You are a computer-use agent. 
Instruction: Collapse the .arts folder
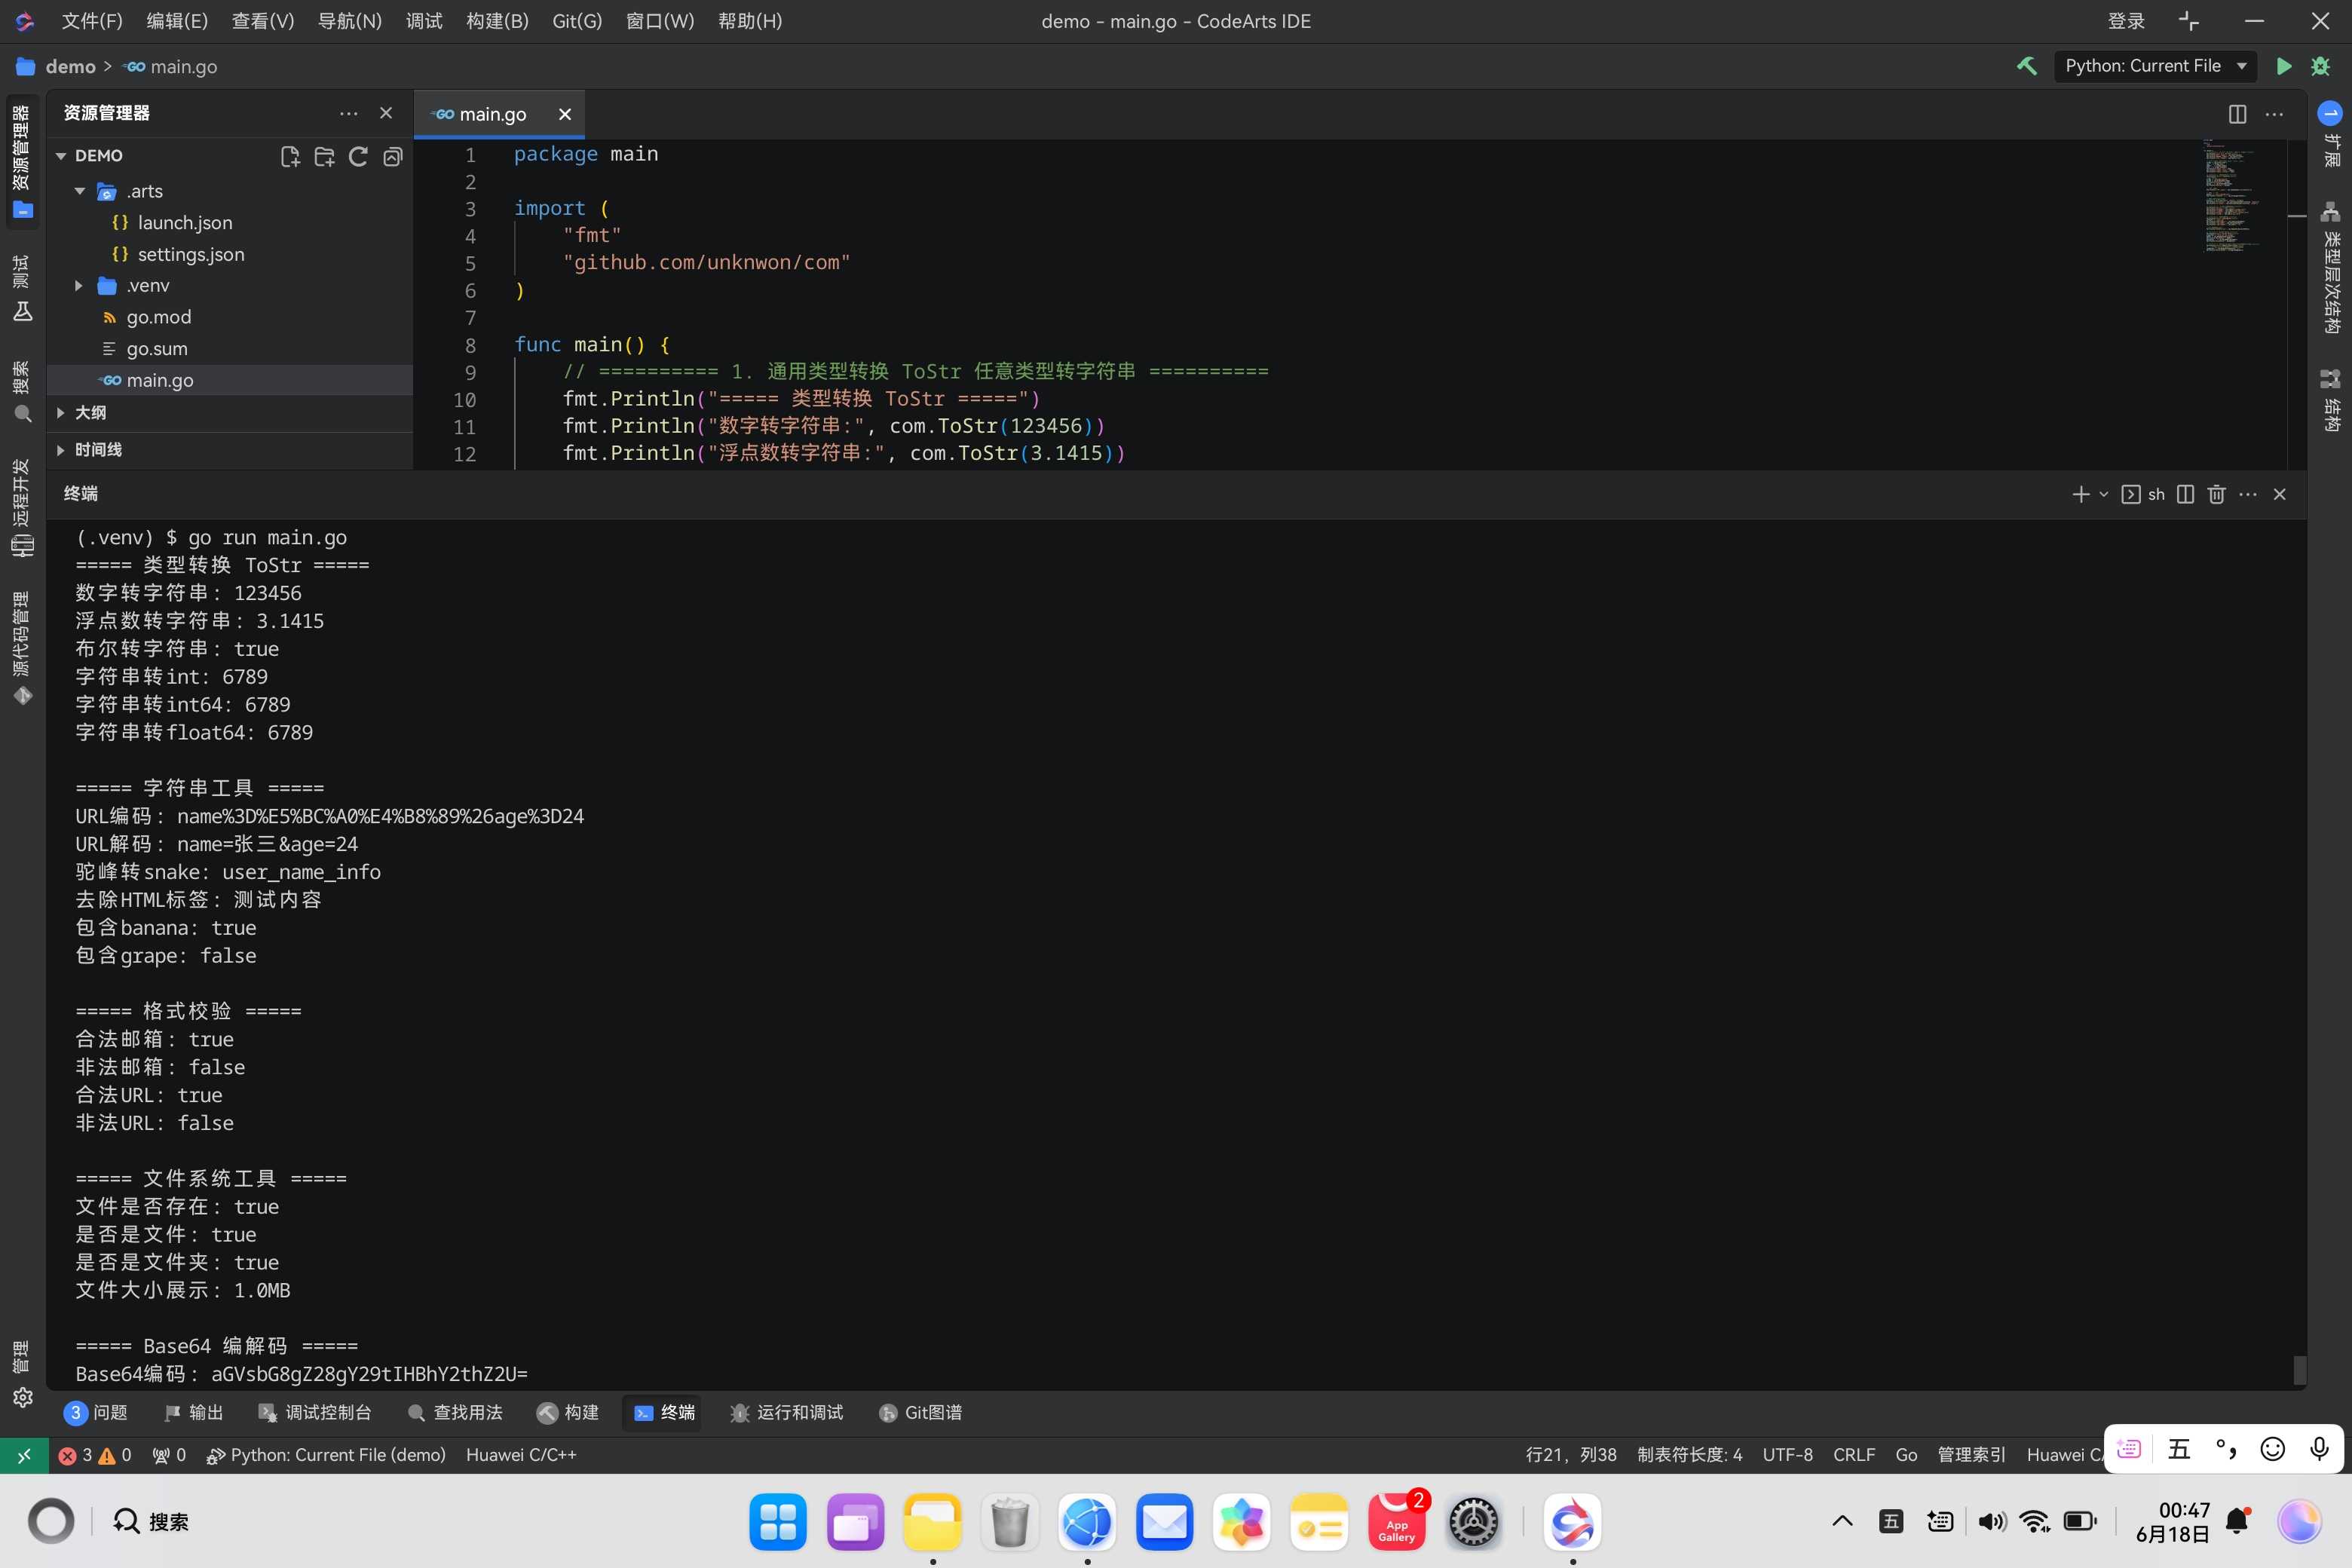(80, 191)
